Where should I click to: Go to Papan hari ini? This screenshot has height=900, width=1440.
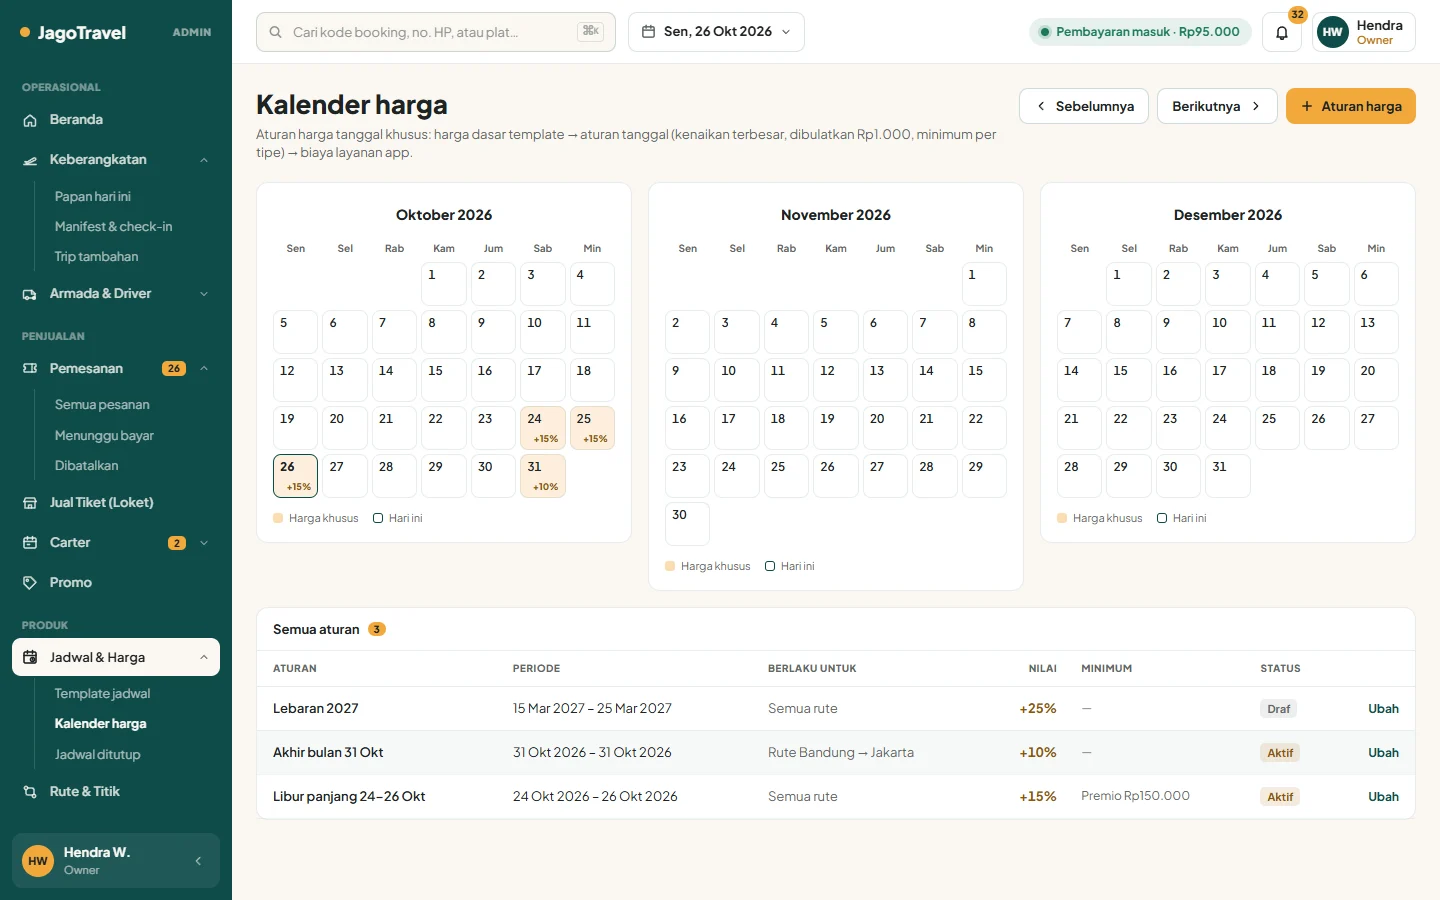[x=92, y=197]
